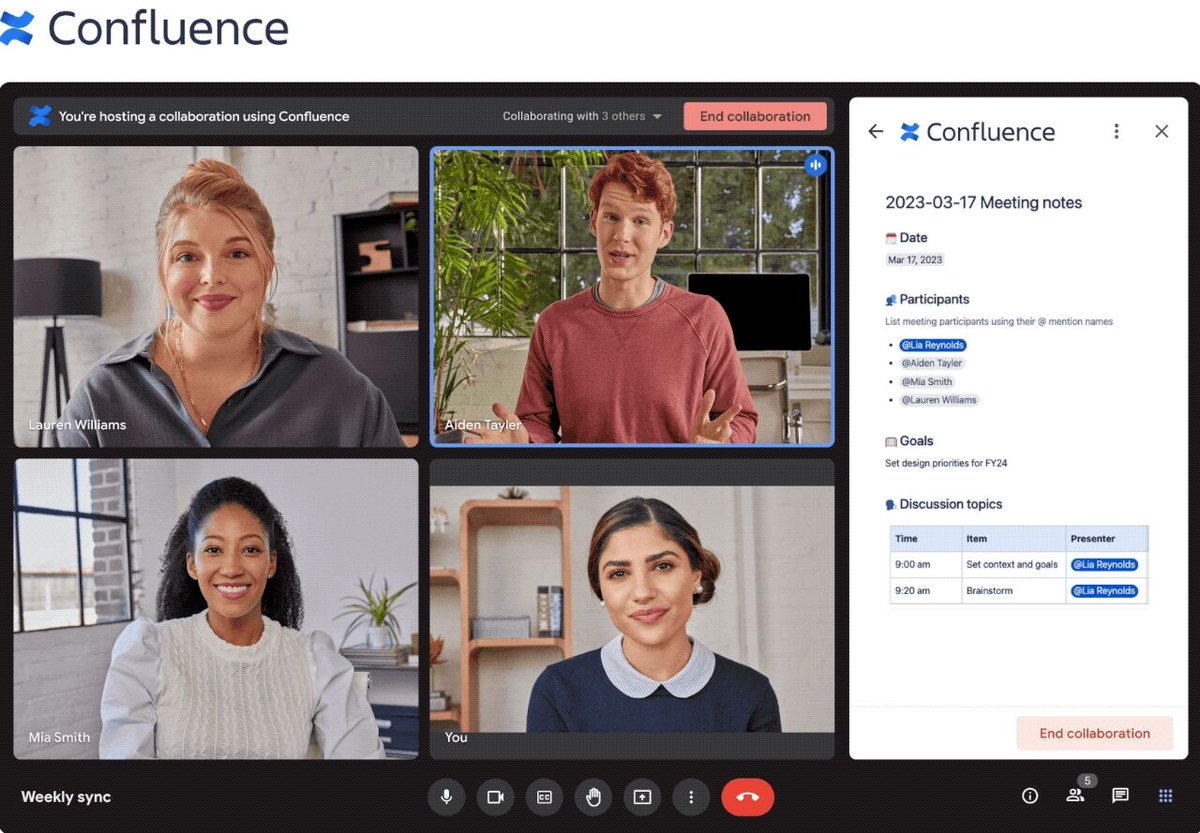Mute the microphone in the call bar
Screen dimensions: 1200x833
click(x=446, y=797)
